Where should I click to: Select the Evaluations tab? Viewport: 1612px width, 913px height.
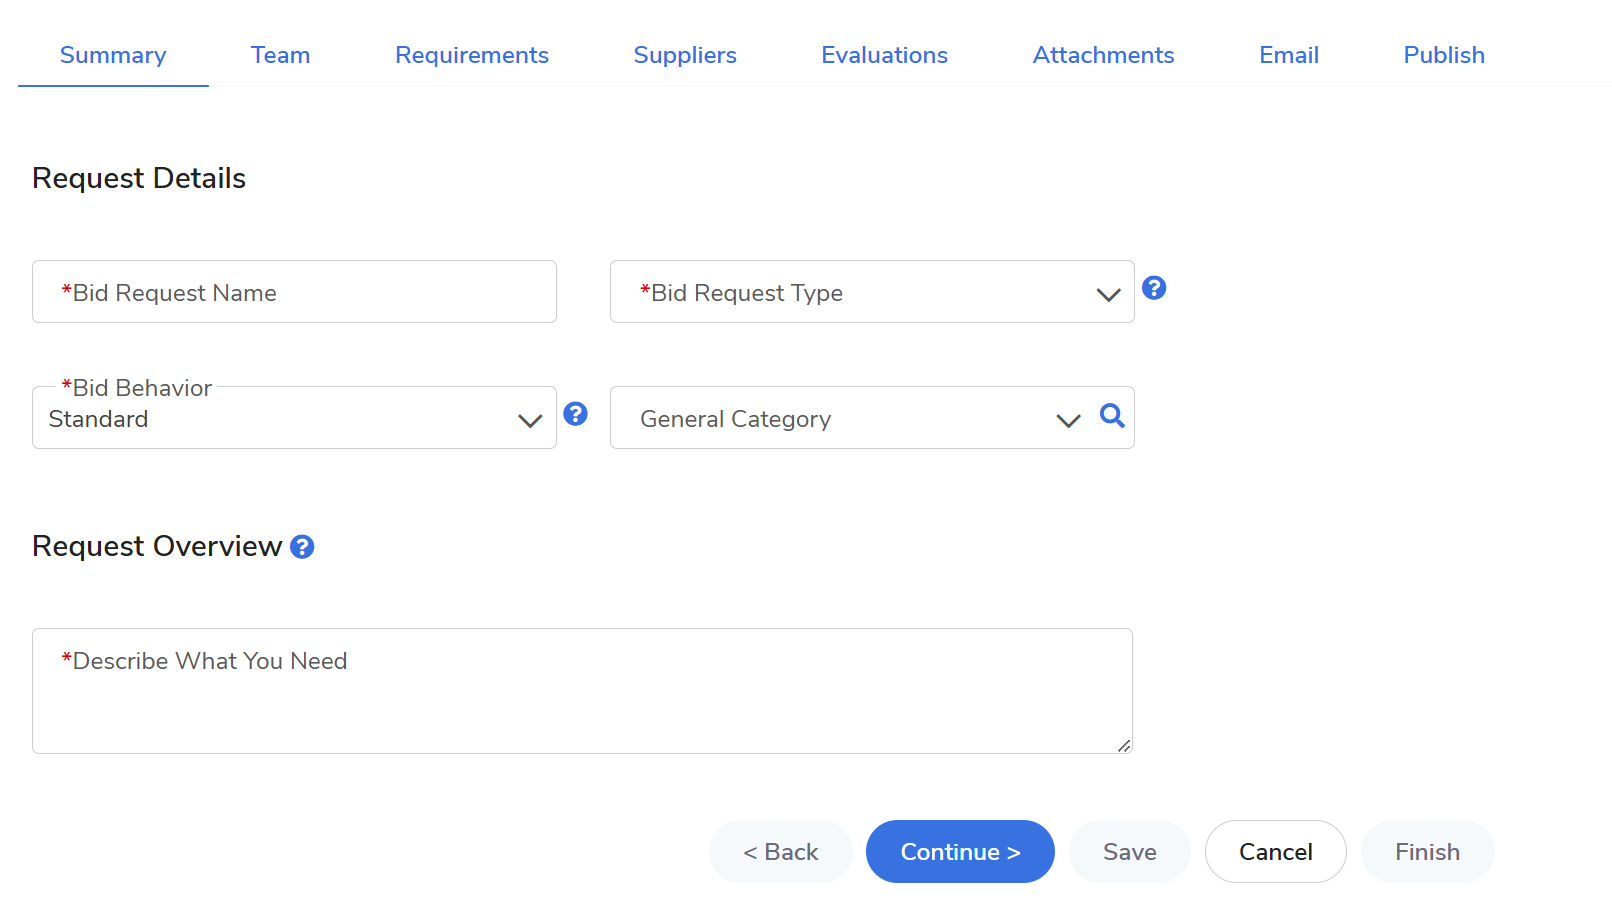tap(884, 55)
